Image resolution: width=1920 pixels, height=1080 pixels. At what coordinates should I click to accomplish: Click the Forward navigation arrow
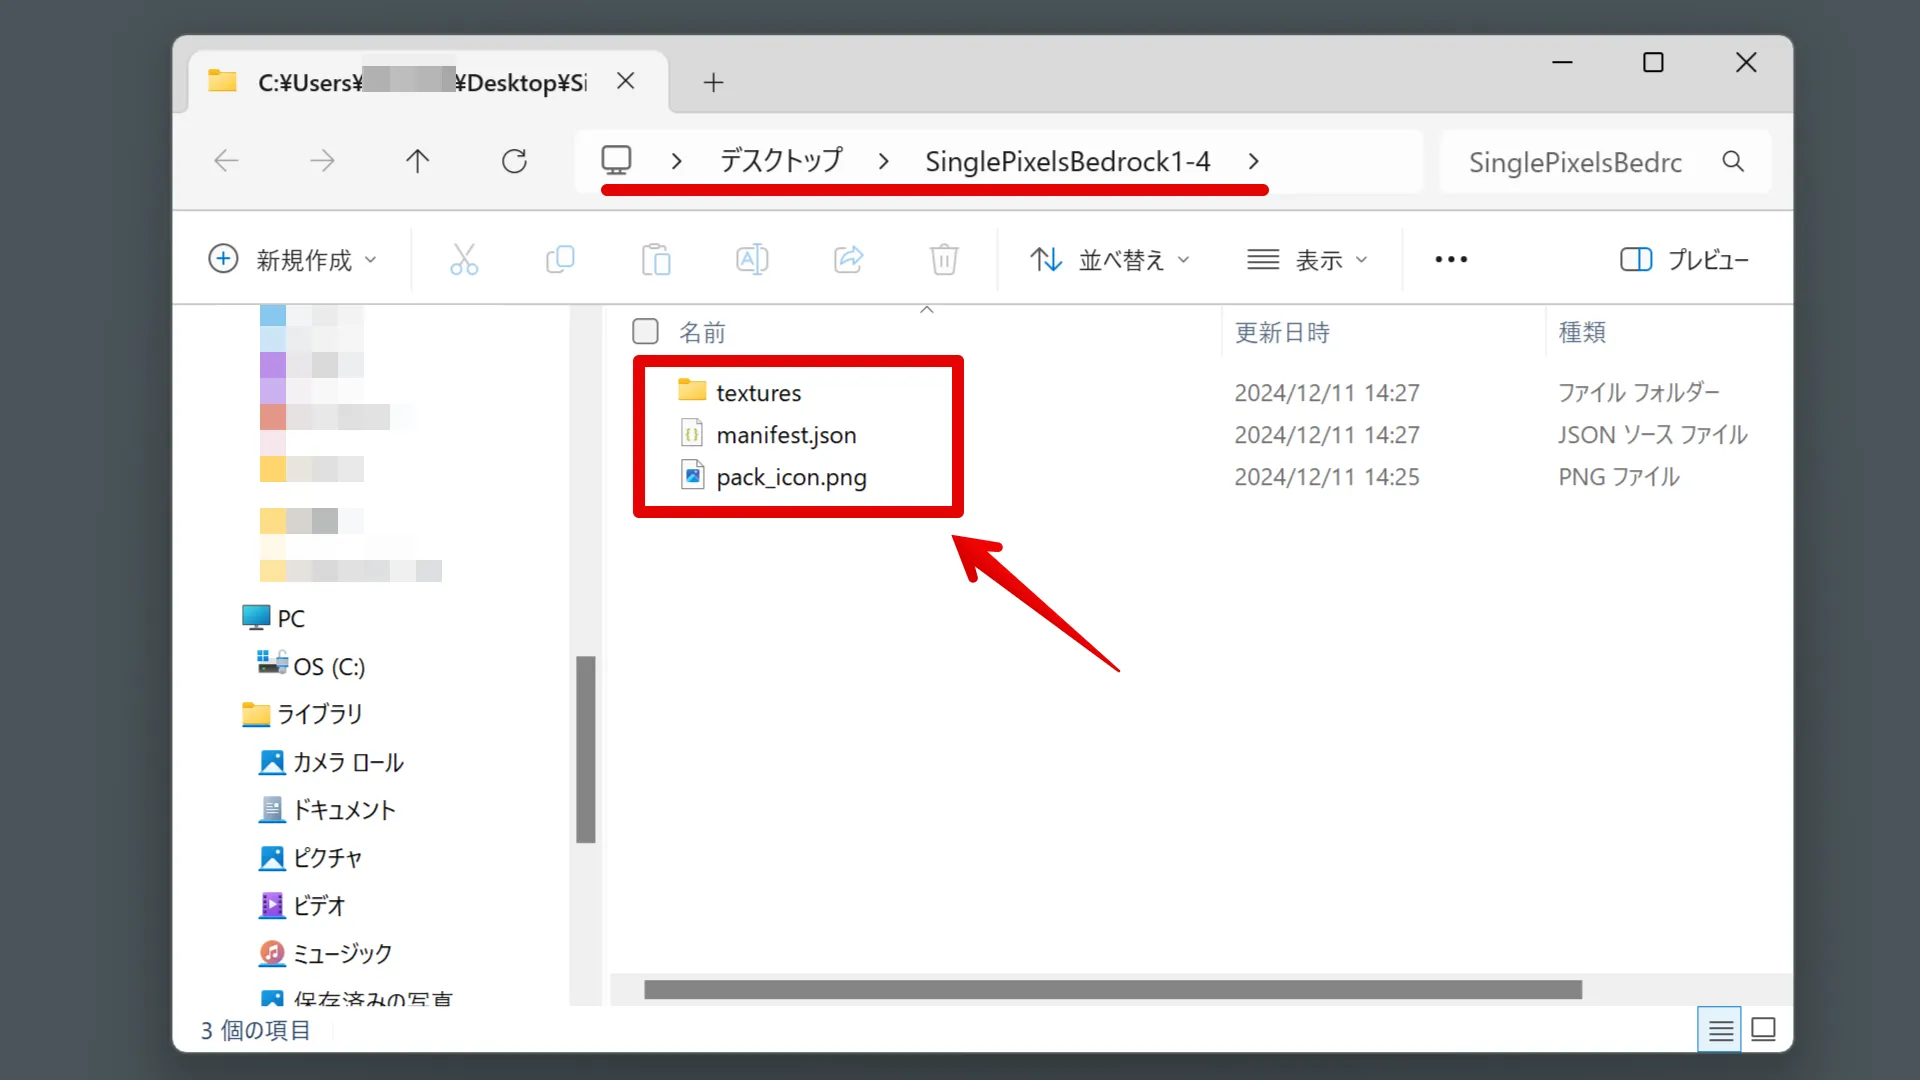pos(322,161)
